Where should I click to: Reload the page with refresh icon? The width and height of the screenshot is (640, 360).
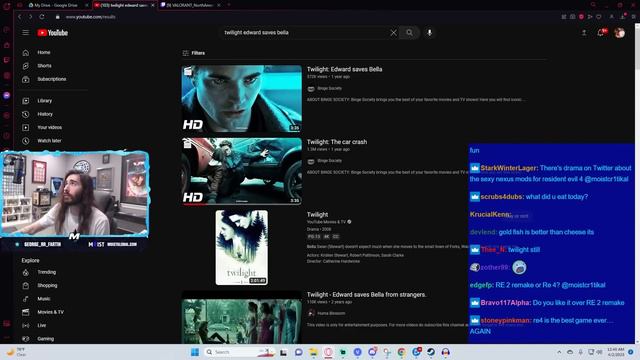click(x=42, y=17)
